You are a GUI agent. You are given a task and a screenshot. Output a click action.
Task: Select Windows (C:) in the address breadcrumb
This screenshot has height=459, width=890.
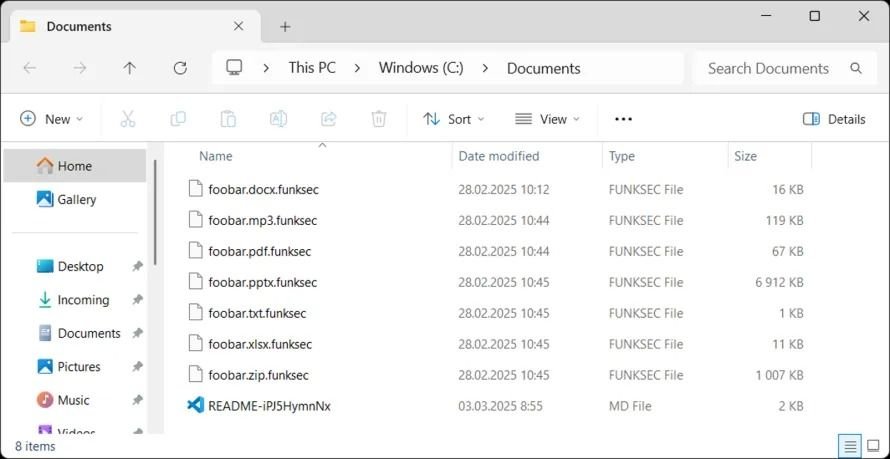point(421,68)
